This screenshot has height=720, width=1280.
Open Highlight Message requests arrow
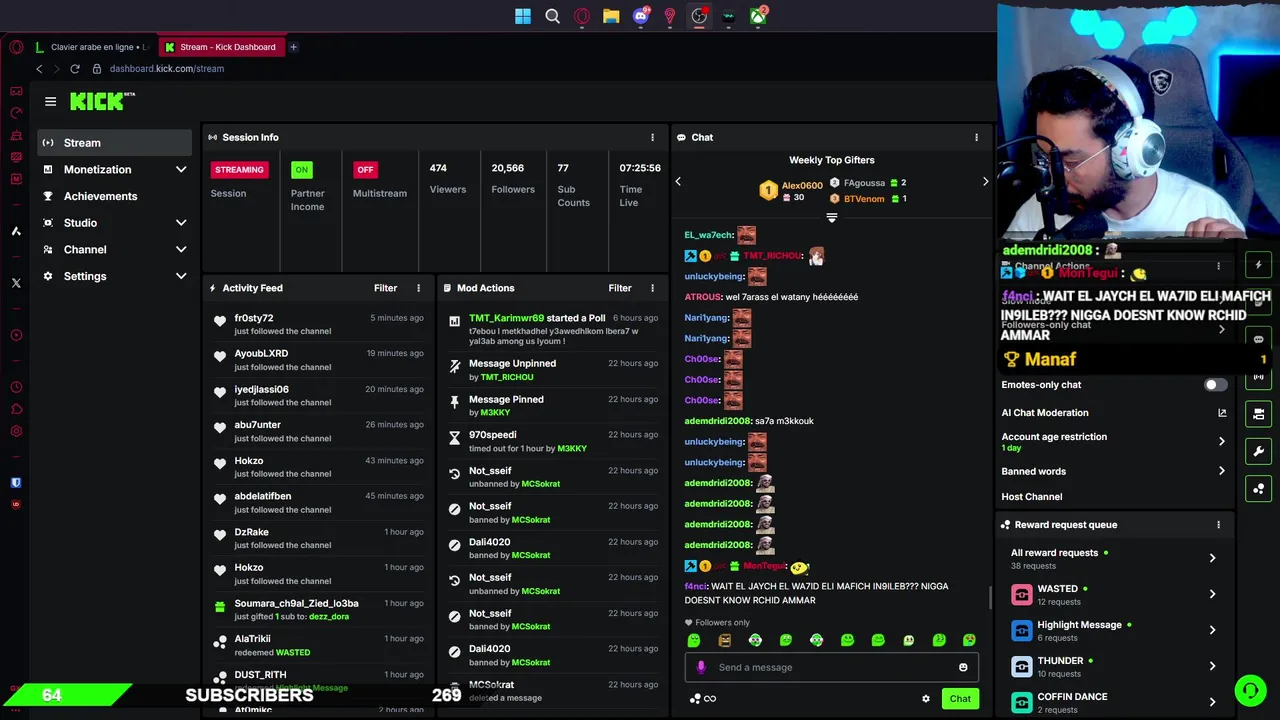[x=1212, y=630]
